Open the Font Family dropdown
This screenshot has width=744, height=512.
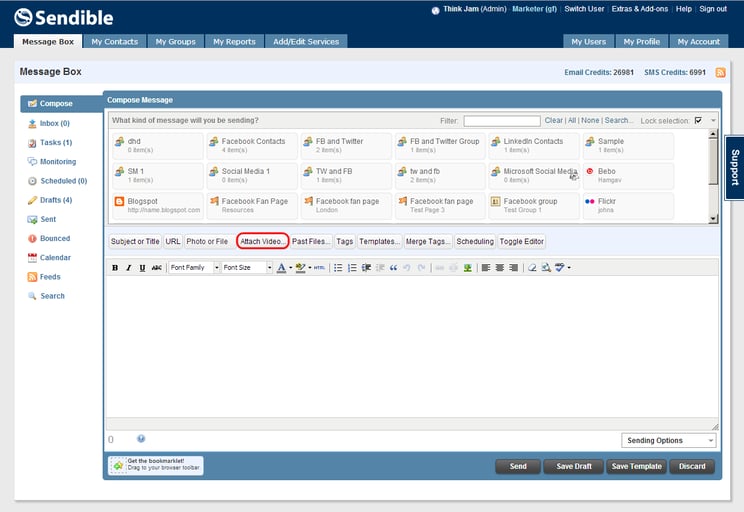pos(195,268)
